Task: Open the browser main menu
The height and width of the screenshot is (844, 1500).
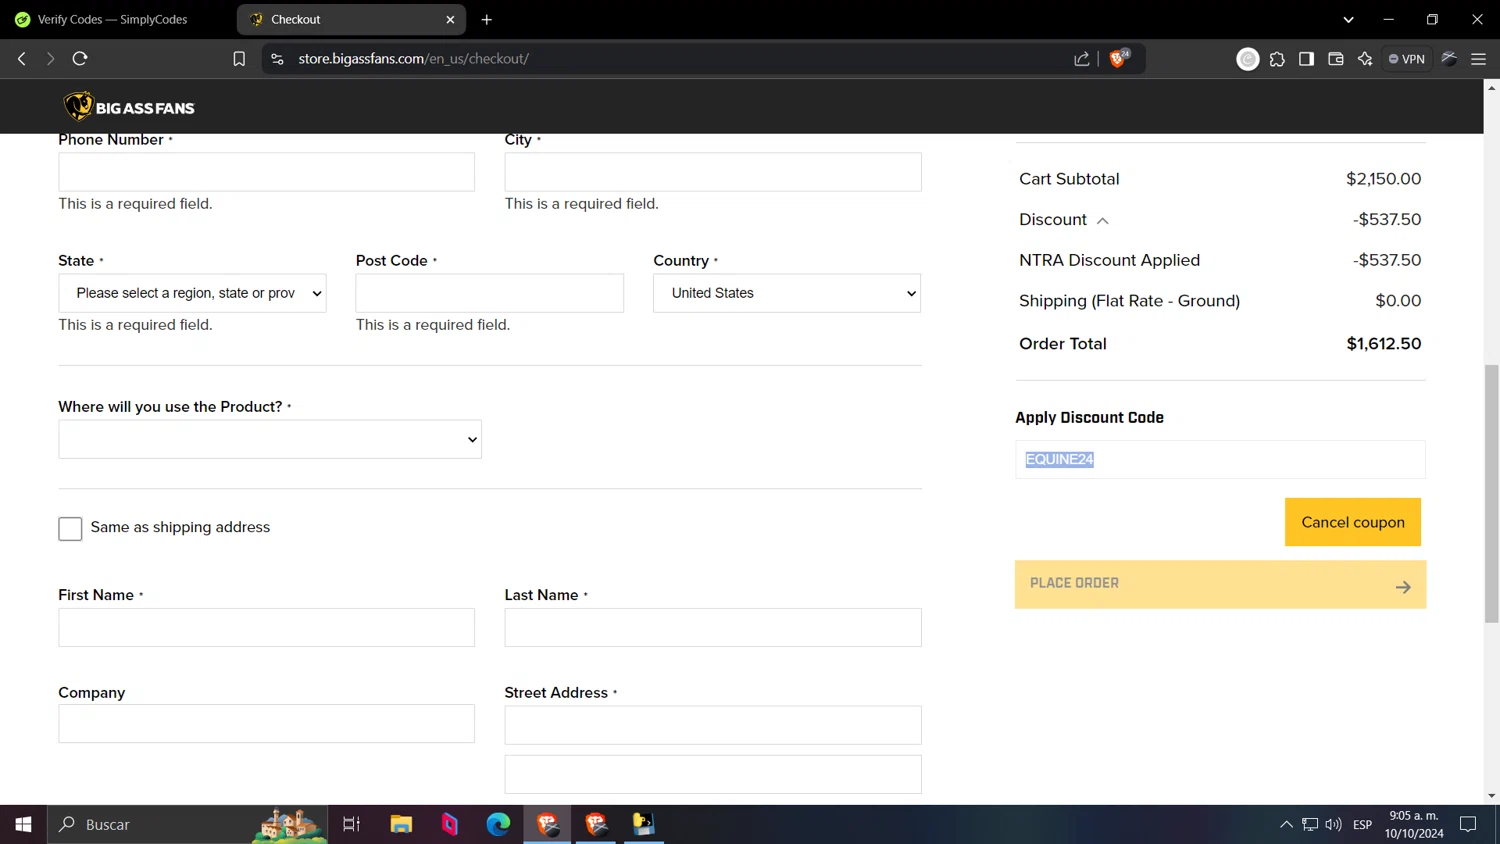Action: [1478, 59]
